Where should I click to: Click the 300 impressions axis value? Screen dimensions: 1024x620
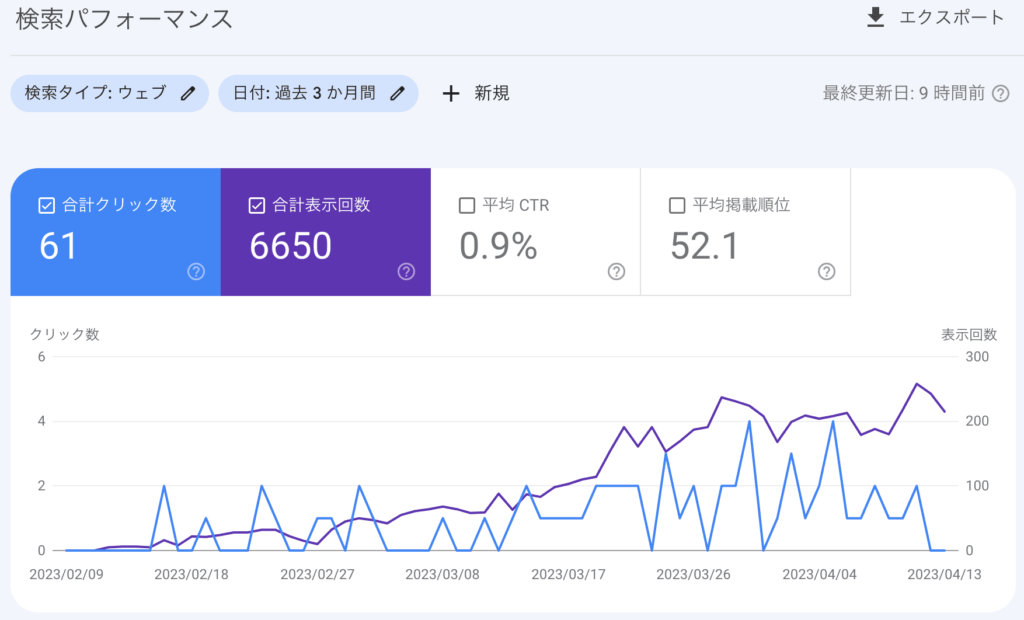pyautogui.click(x=977, y=357)
